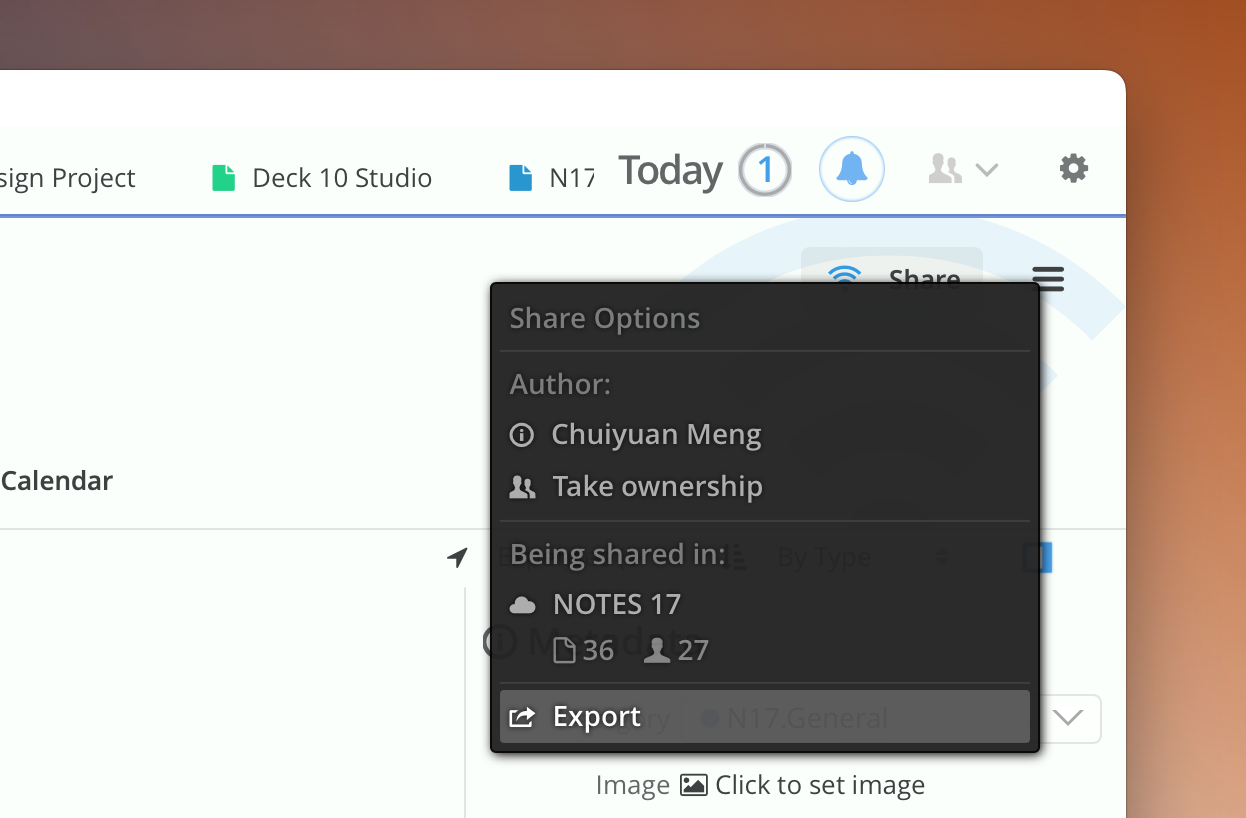This screenshot has height=818, width=1246.
Task: Choose Export in the Share Options menu
Action: pyautogui.click(x=597, y=717)
